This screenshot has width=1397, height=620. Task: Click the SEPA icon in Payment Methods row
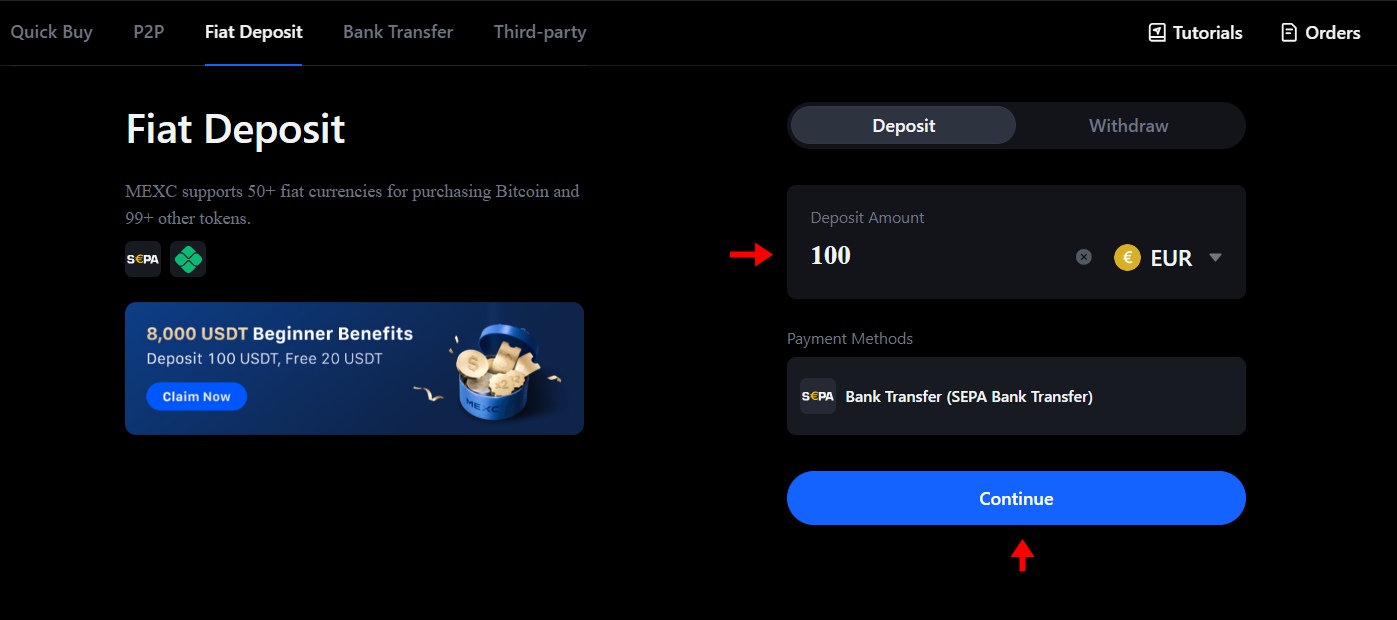(x=817, y=396)
